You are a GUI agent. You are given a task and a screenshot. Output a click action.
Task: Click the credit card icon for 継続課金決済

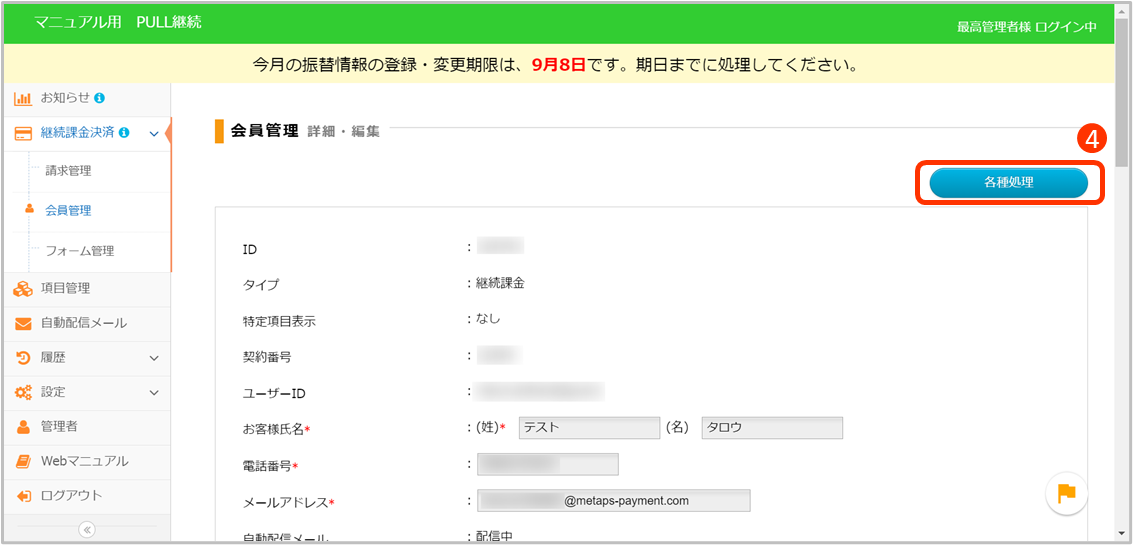click(23, 133)
